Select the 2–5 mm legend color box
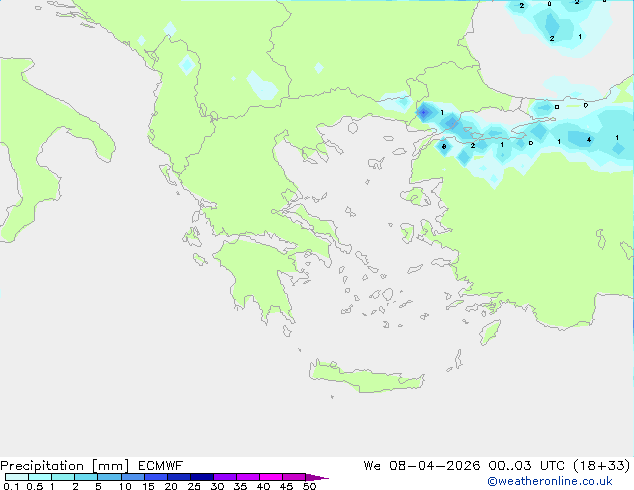Viewport: 634px width, 490px height. [x=86, y=477]
